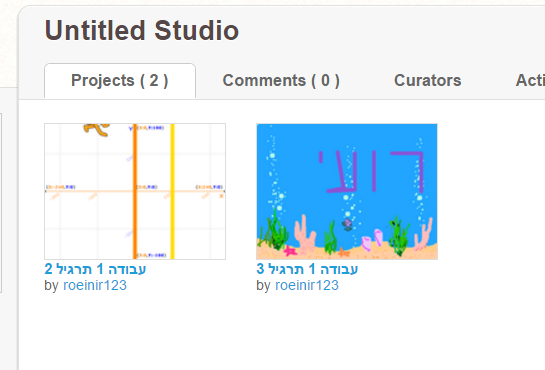The width and height of the screenshot is (545, 370).
Task: Click the yellow vertical line in grid thumbnail
Action: point(172,191)
